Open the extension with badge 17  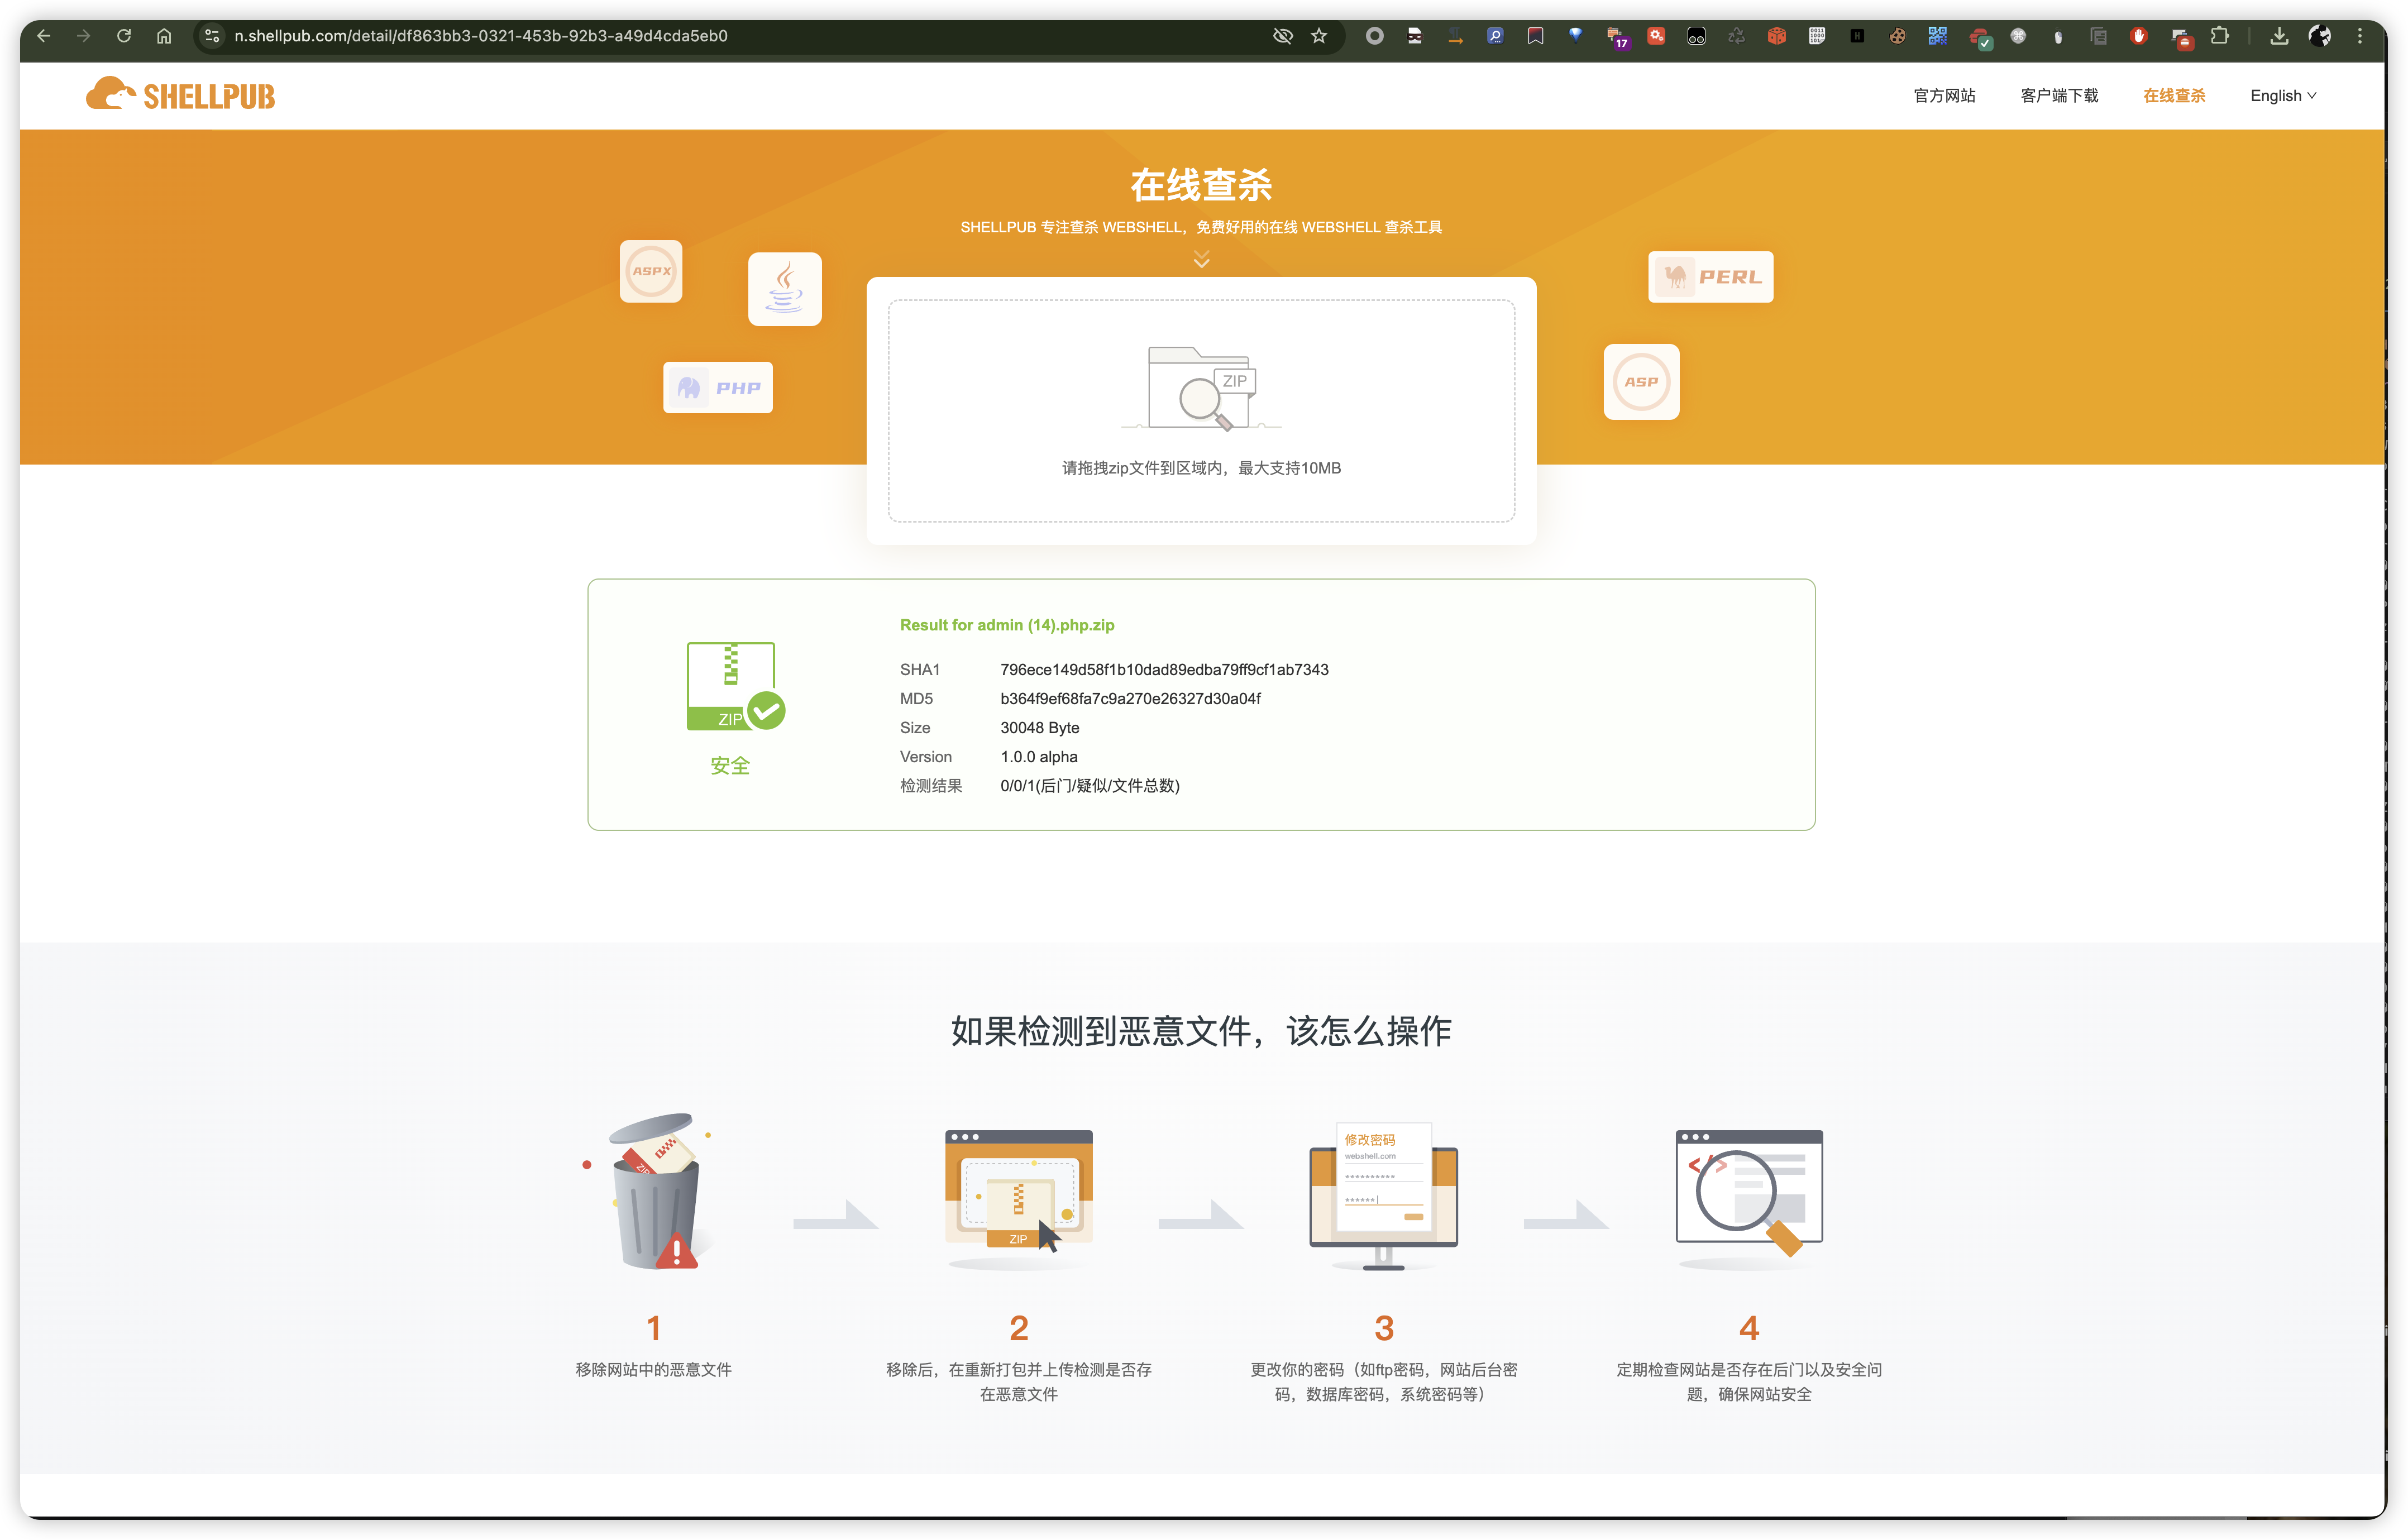(1617, 38)
